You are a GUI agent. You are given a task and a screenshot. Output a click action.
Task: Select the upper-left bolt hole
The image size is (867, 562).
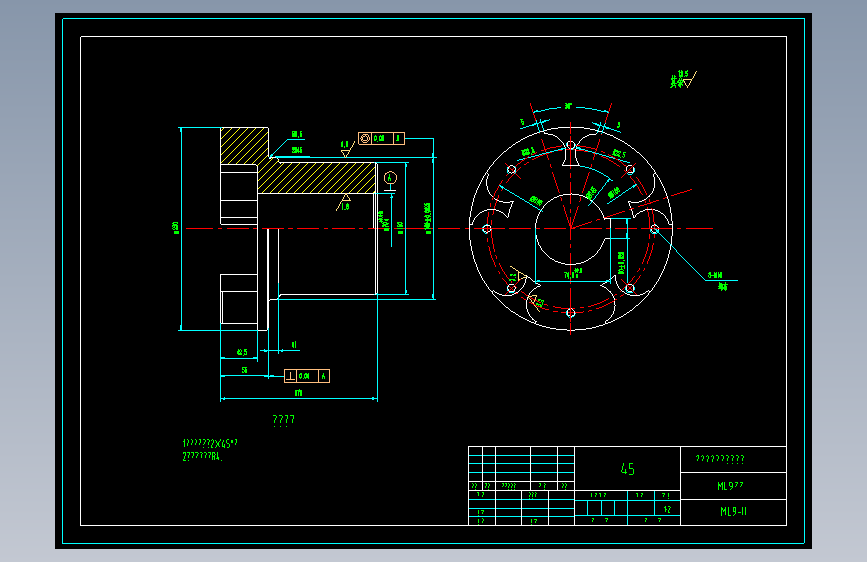(x=511, y=170)
